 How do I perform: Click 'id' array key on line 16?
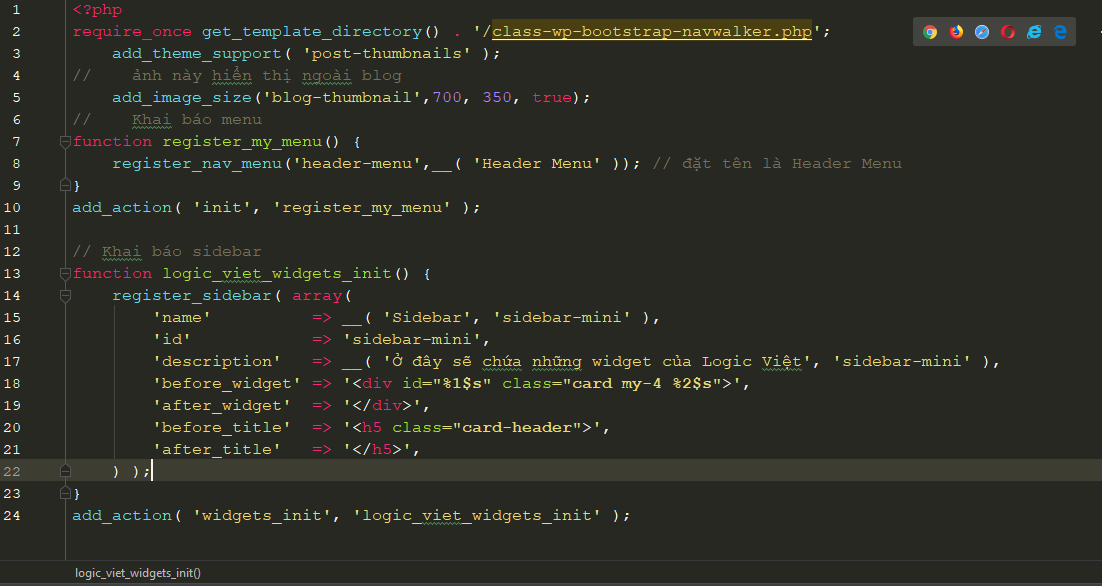tap(172, 339)
